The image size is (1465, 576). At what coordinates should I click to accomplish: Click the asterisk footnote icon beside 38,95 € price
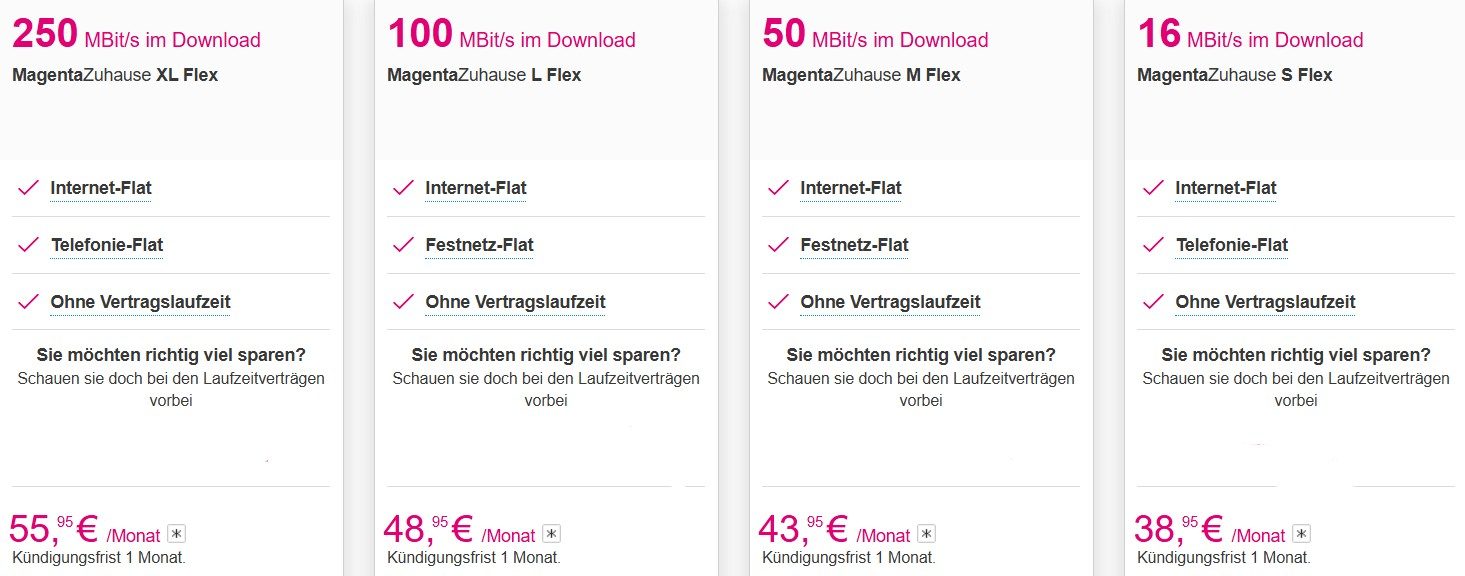(1301, 533)
